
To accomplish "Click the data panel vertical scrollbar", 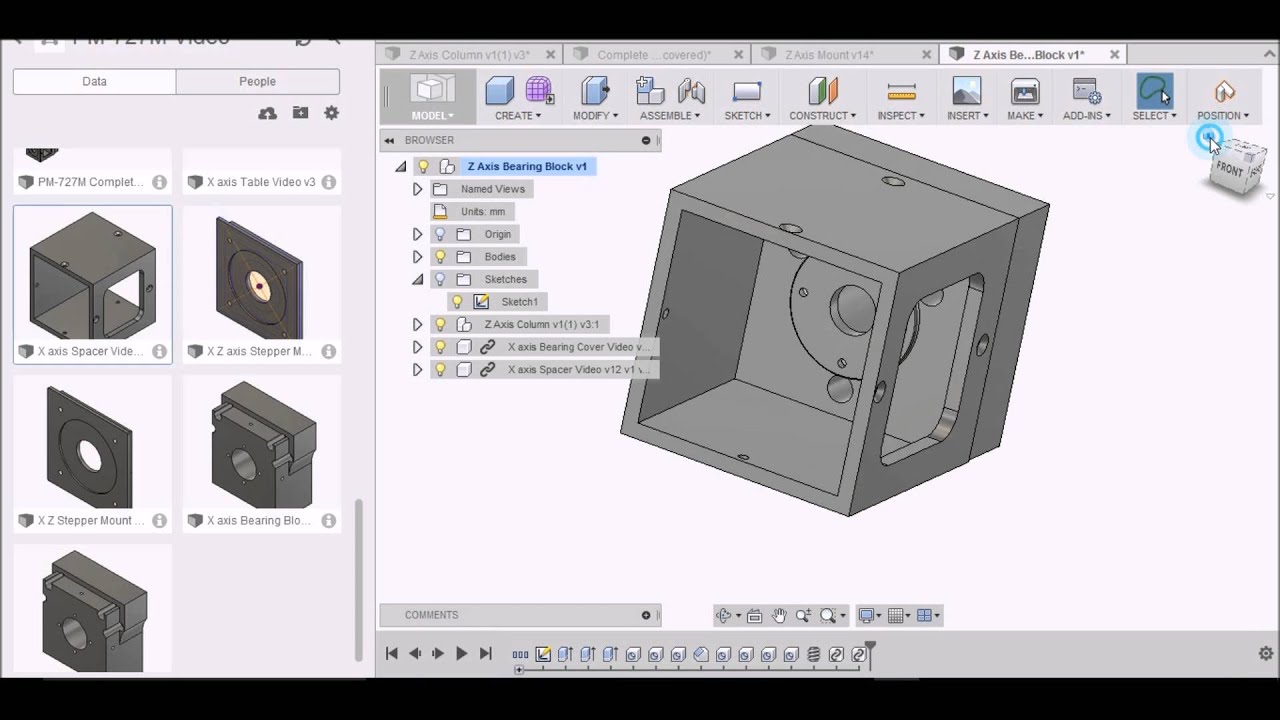I will coord(358,580).
